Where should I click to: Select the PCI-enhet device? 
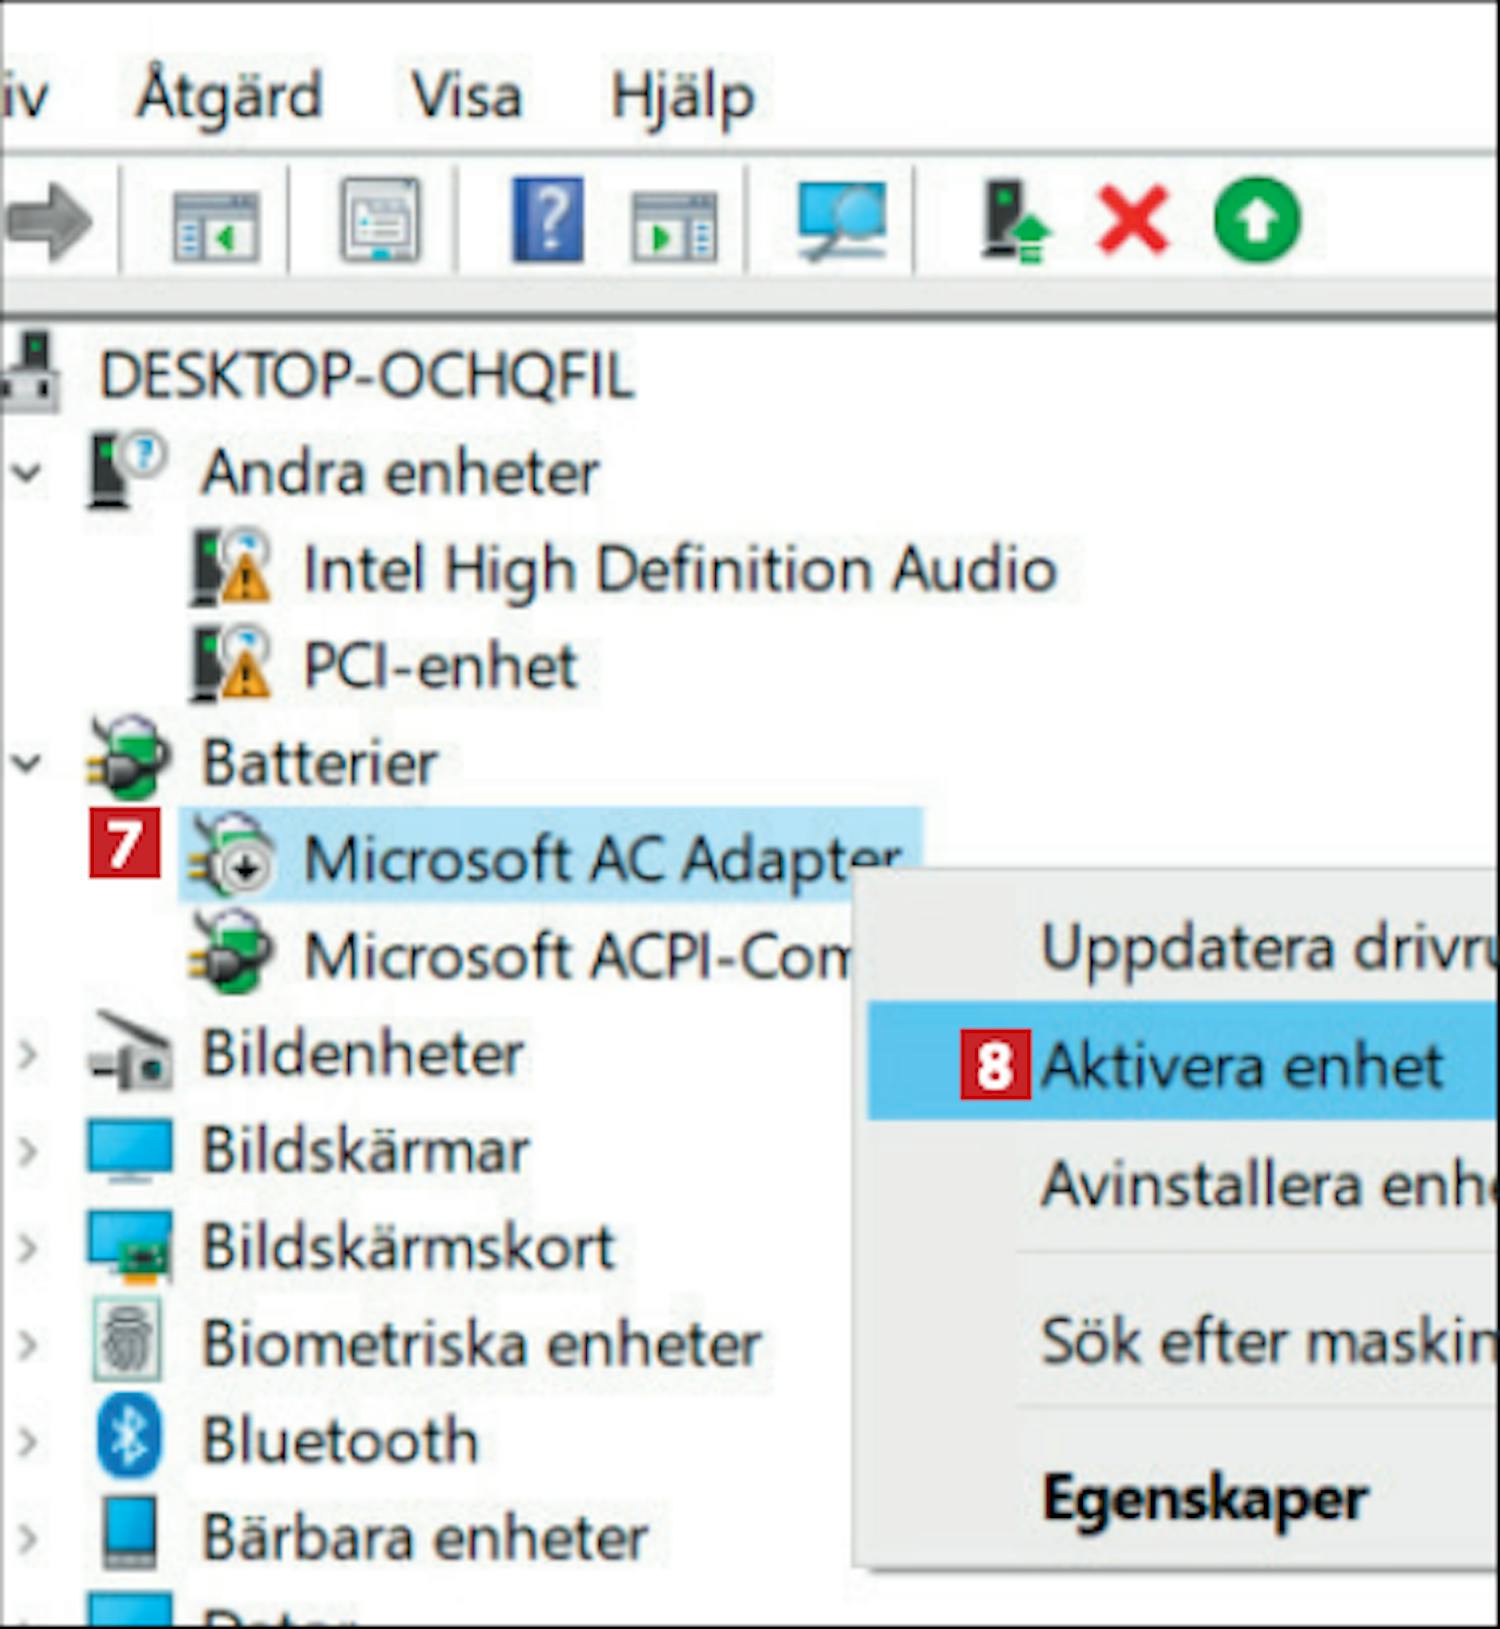point(440,666)
